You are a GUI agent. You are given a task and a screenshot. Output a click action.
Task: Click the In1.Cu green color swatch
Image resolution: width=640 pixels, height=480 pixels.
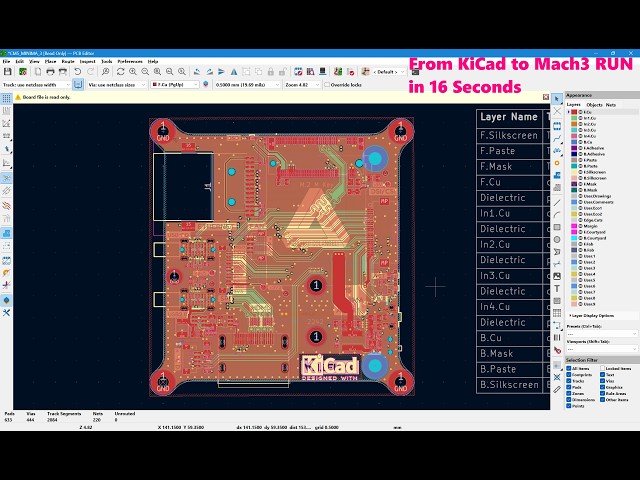[x=574, y=118]
